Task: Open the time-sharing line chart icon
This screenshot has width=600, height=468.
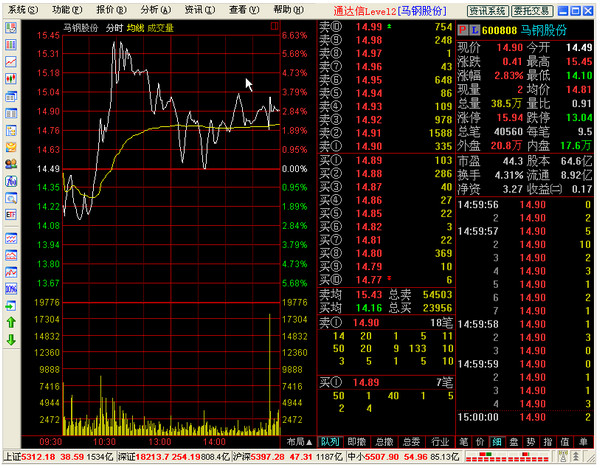Action: coord(11,62)
